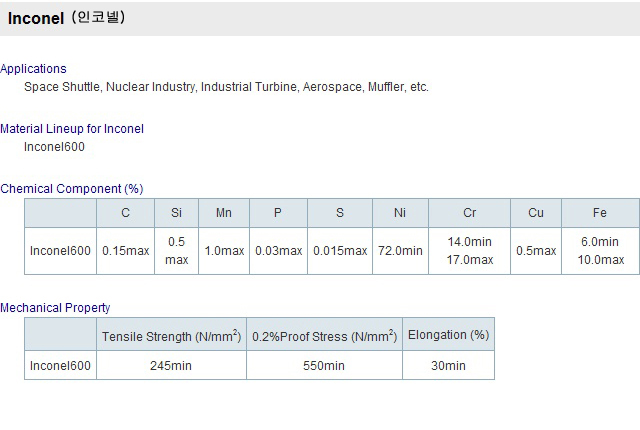Select the 245min tensile strength value

tap(171, 366)
